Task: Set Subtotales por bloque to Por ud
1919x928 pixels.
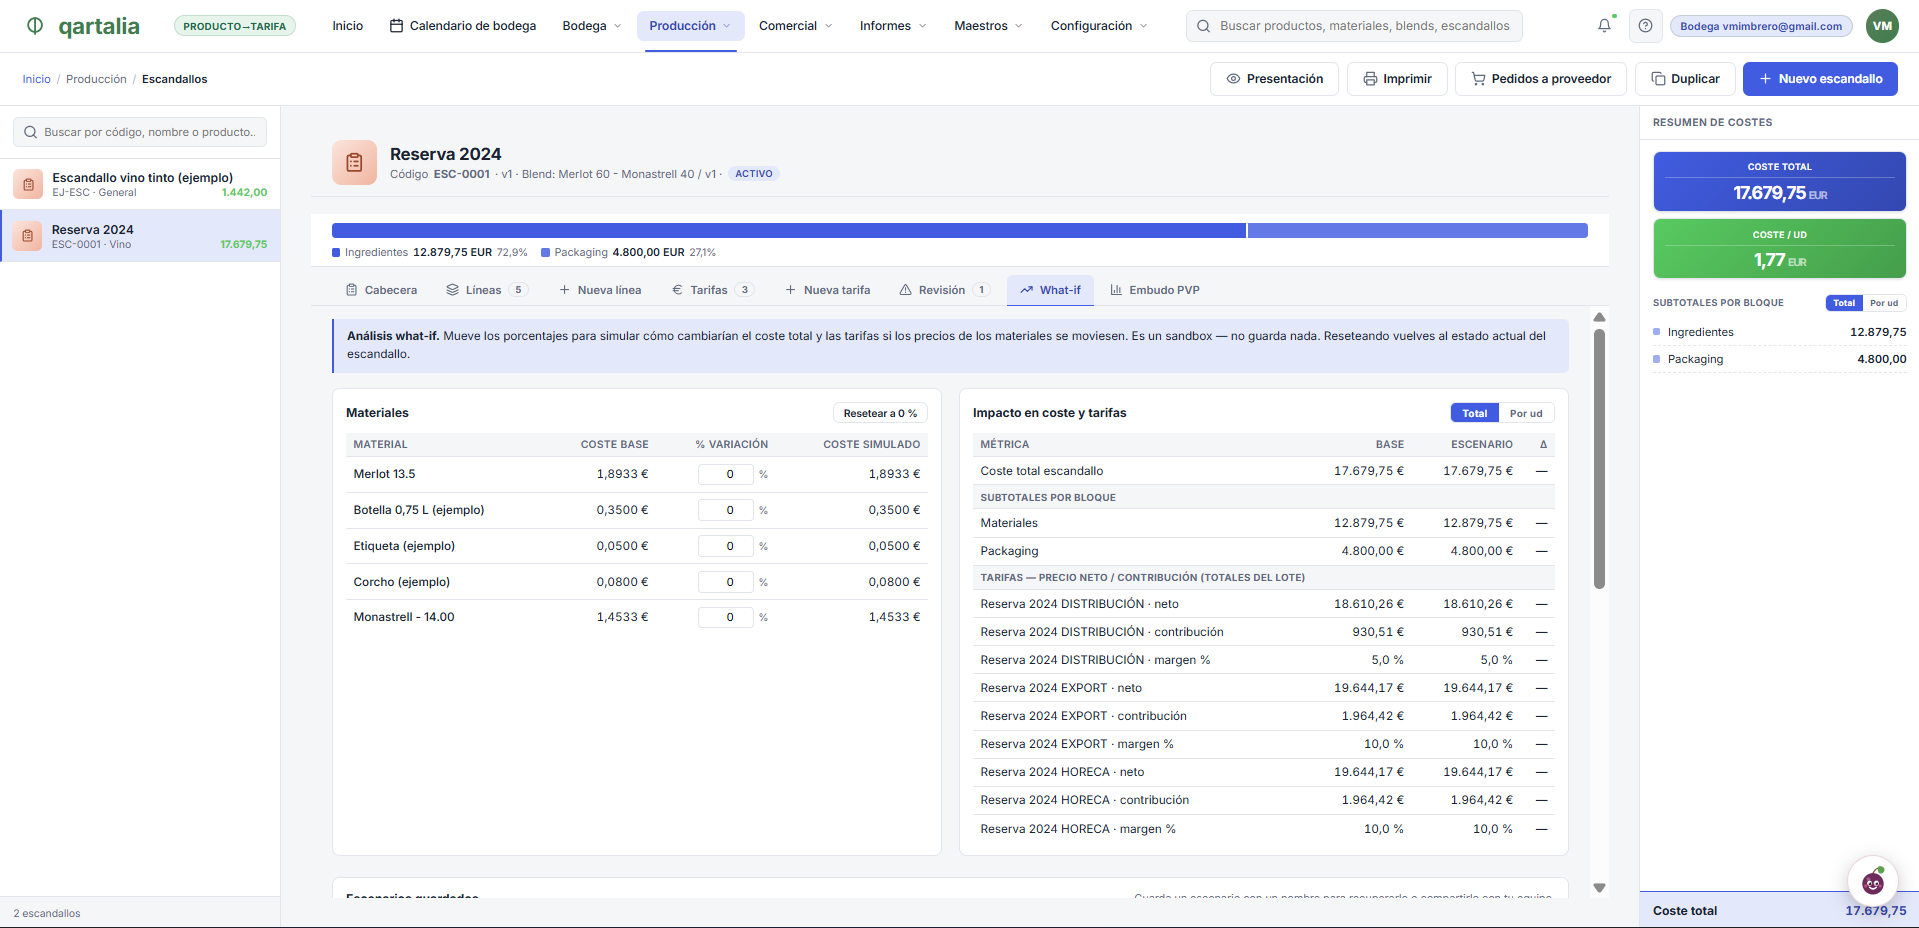Action: pyautogui.click(x=1884, y=303)
